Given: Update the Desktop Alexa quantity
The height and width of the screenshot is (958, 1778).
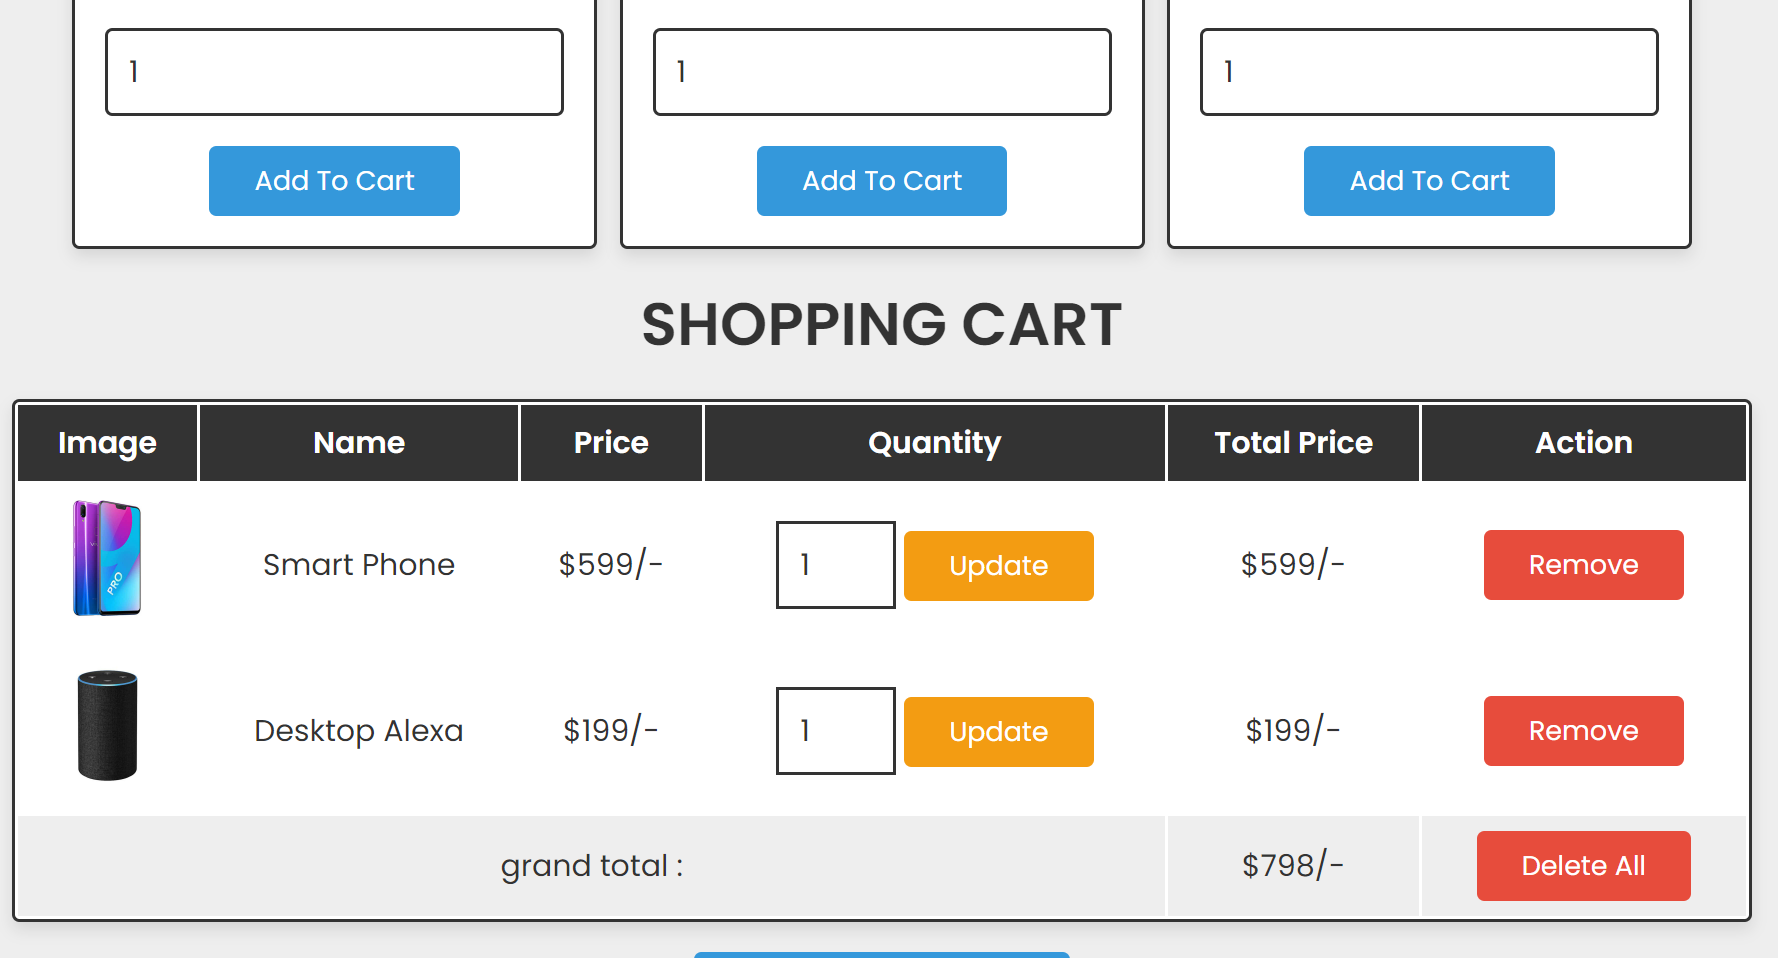Looking at the screenshot, I should point(998,732).
